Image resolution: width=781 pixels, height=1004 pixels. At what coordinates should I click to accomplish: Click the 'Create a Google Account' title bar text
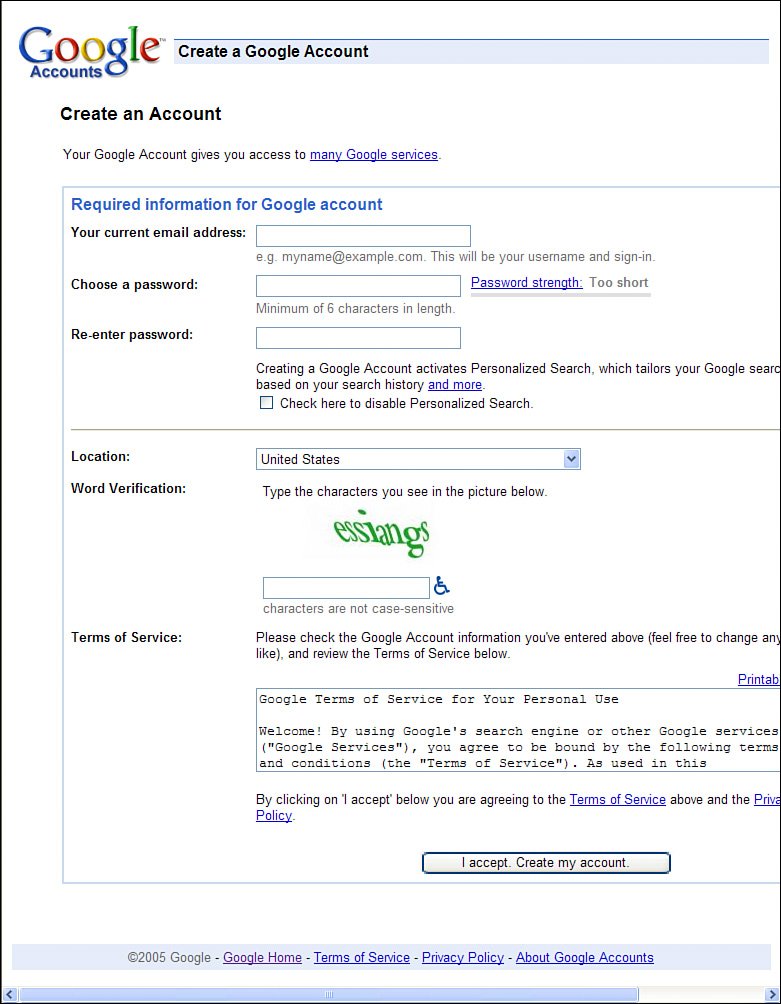click(273, 51)
